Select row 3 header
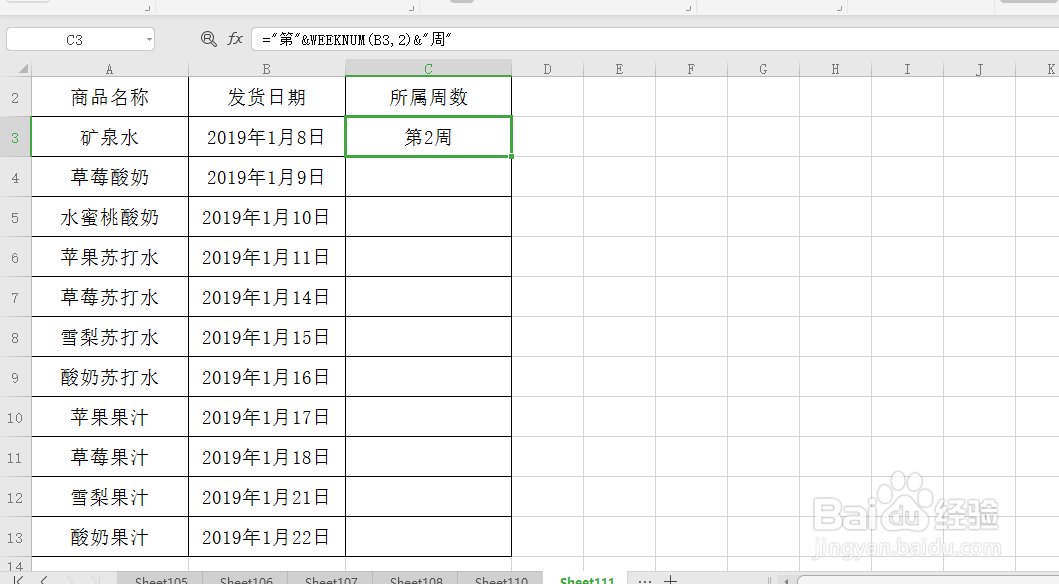The width and height of the screenshot is (1059, 584). click(16, 137)
